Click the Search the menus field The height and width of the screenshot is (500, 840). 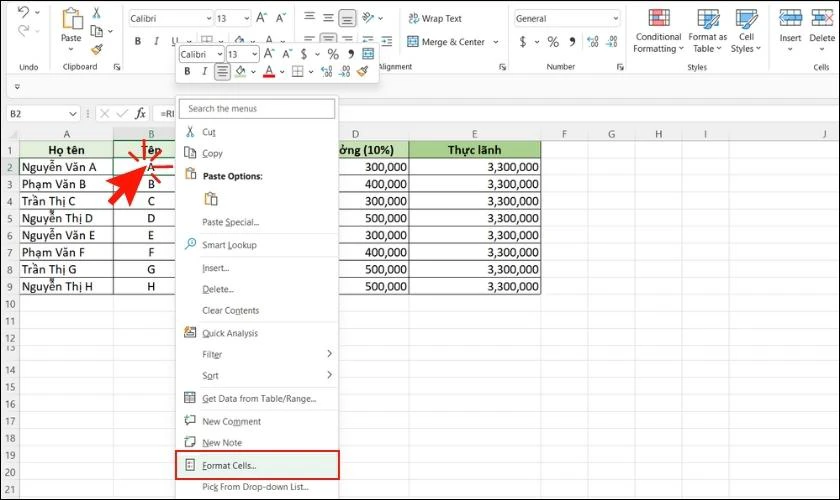tap(257, 108)
